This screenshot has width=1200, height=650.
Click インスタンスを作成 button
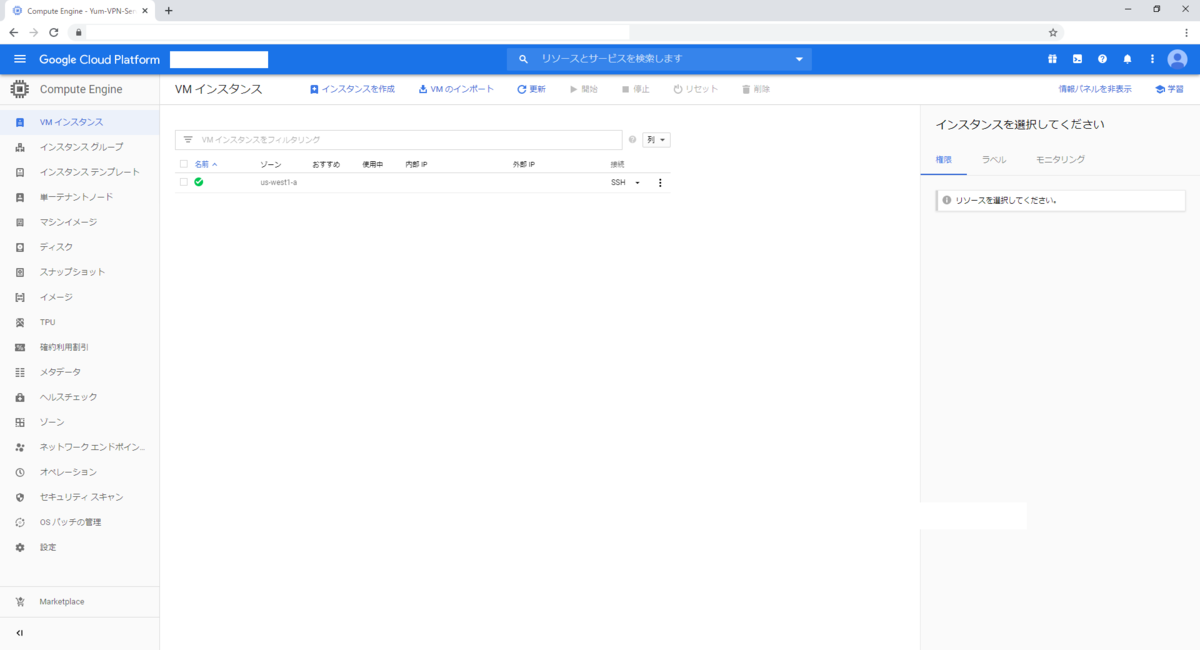click(x=352, y=89)
